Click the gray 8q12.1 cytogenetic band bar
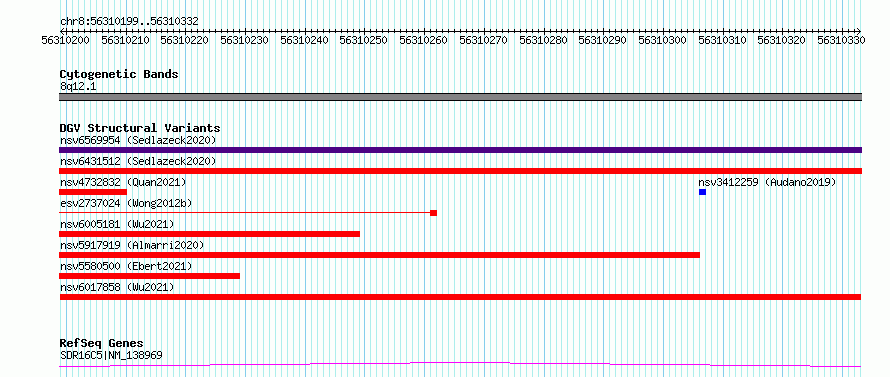Screen dimensions: 890x377 pos(460,97)
